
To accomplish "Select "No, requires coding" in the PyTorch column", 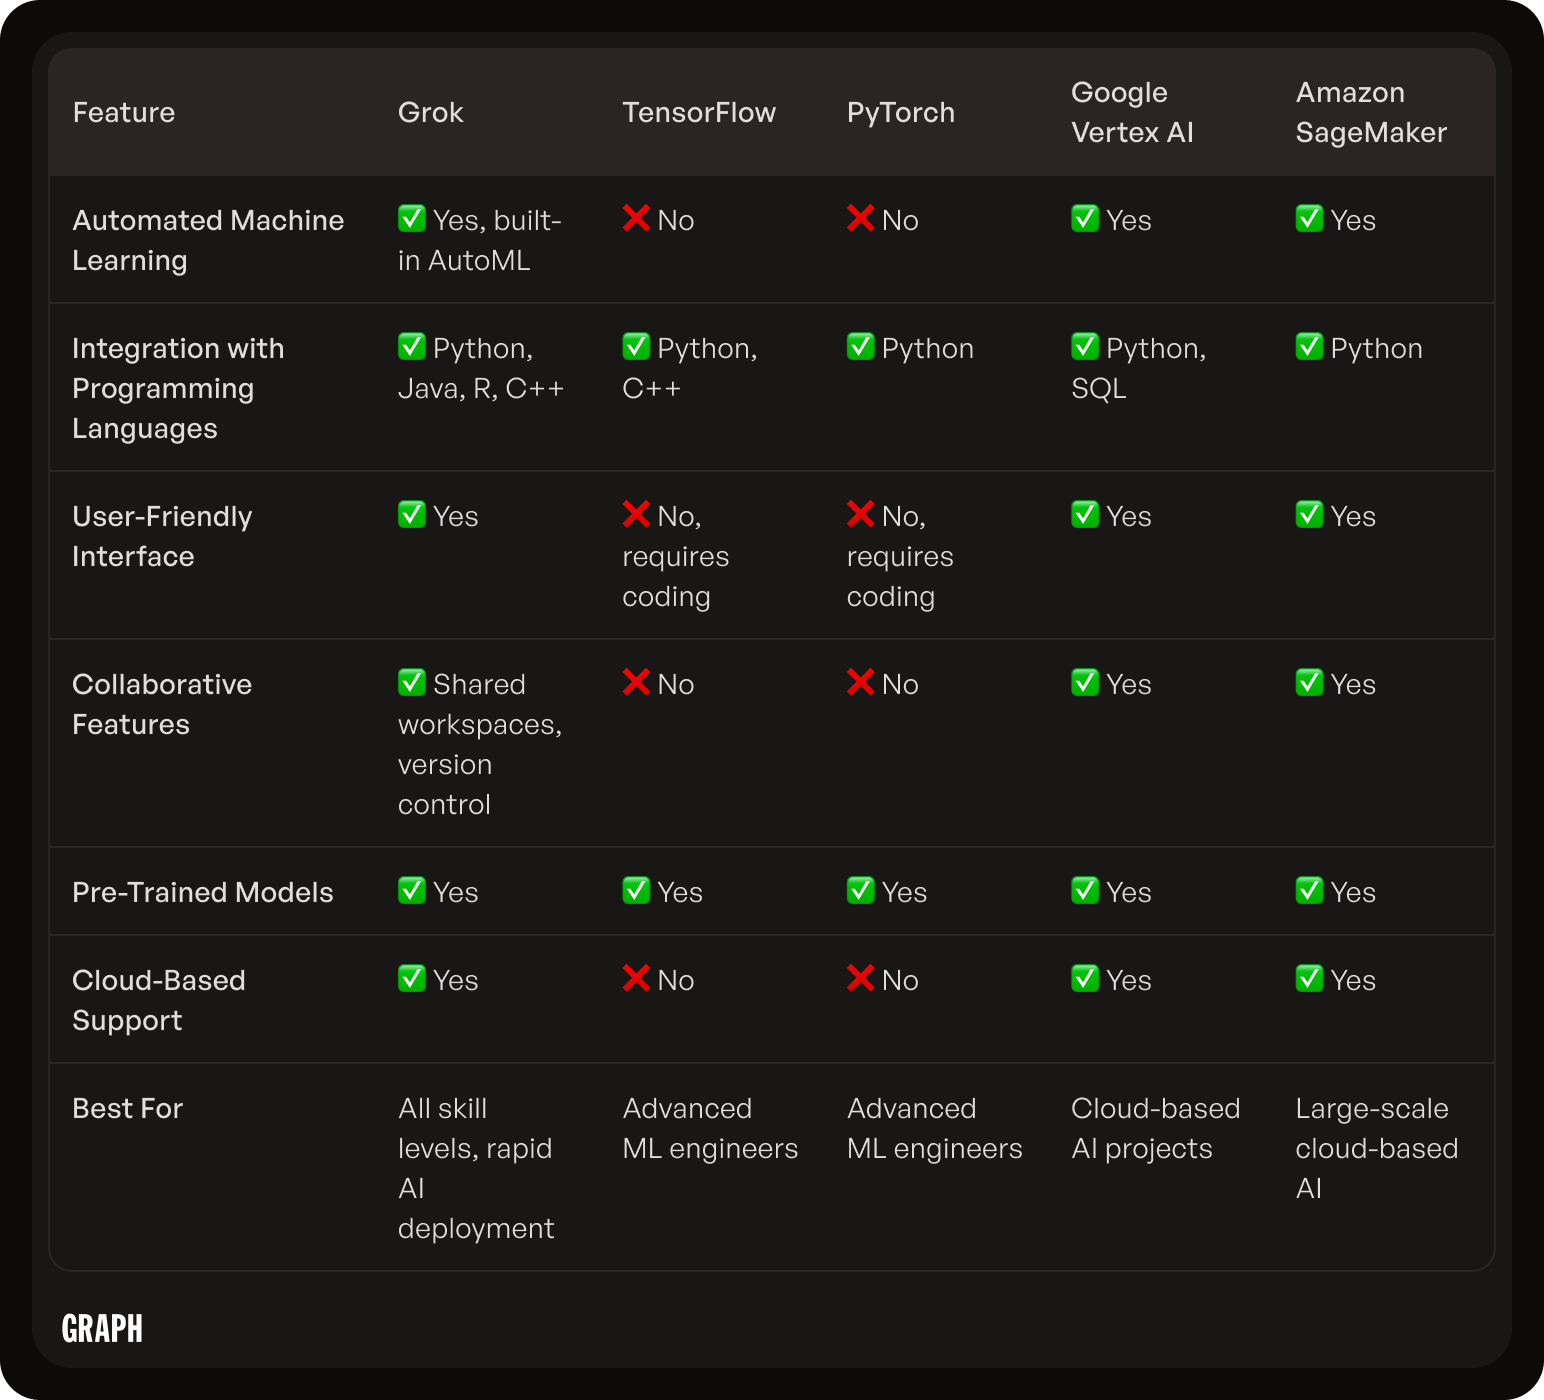I will [x=900, y=556].
